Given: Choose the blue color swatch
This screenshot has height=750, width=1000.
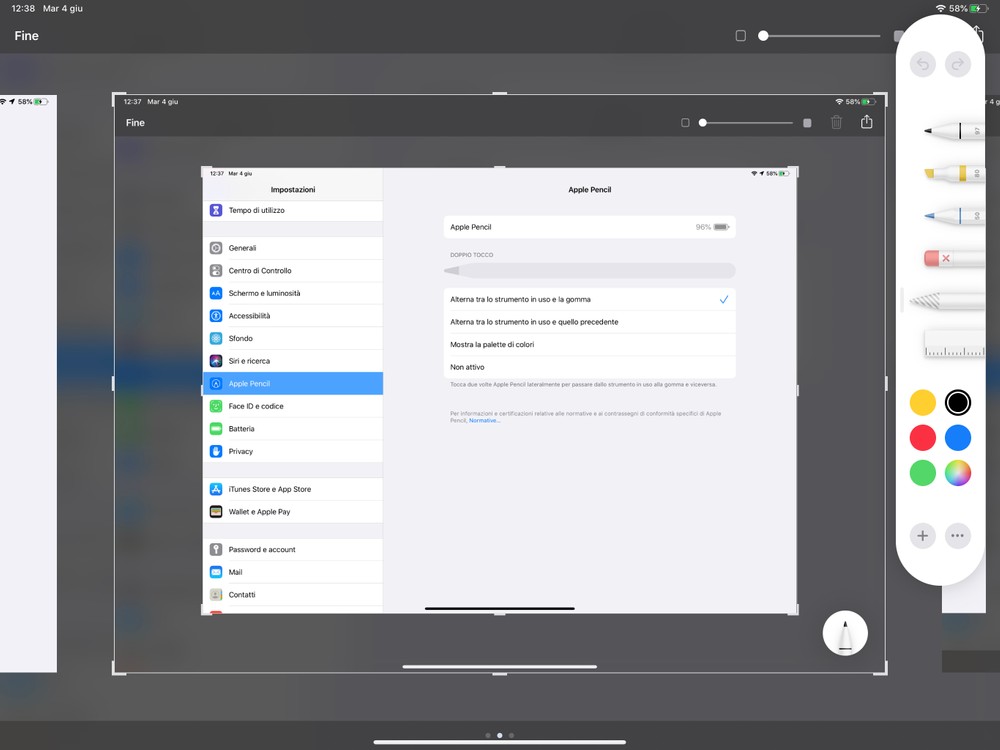Looking at the screenshot, I should pos(957,438).
